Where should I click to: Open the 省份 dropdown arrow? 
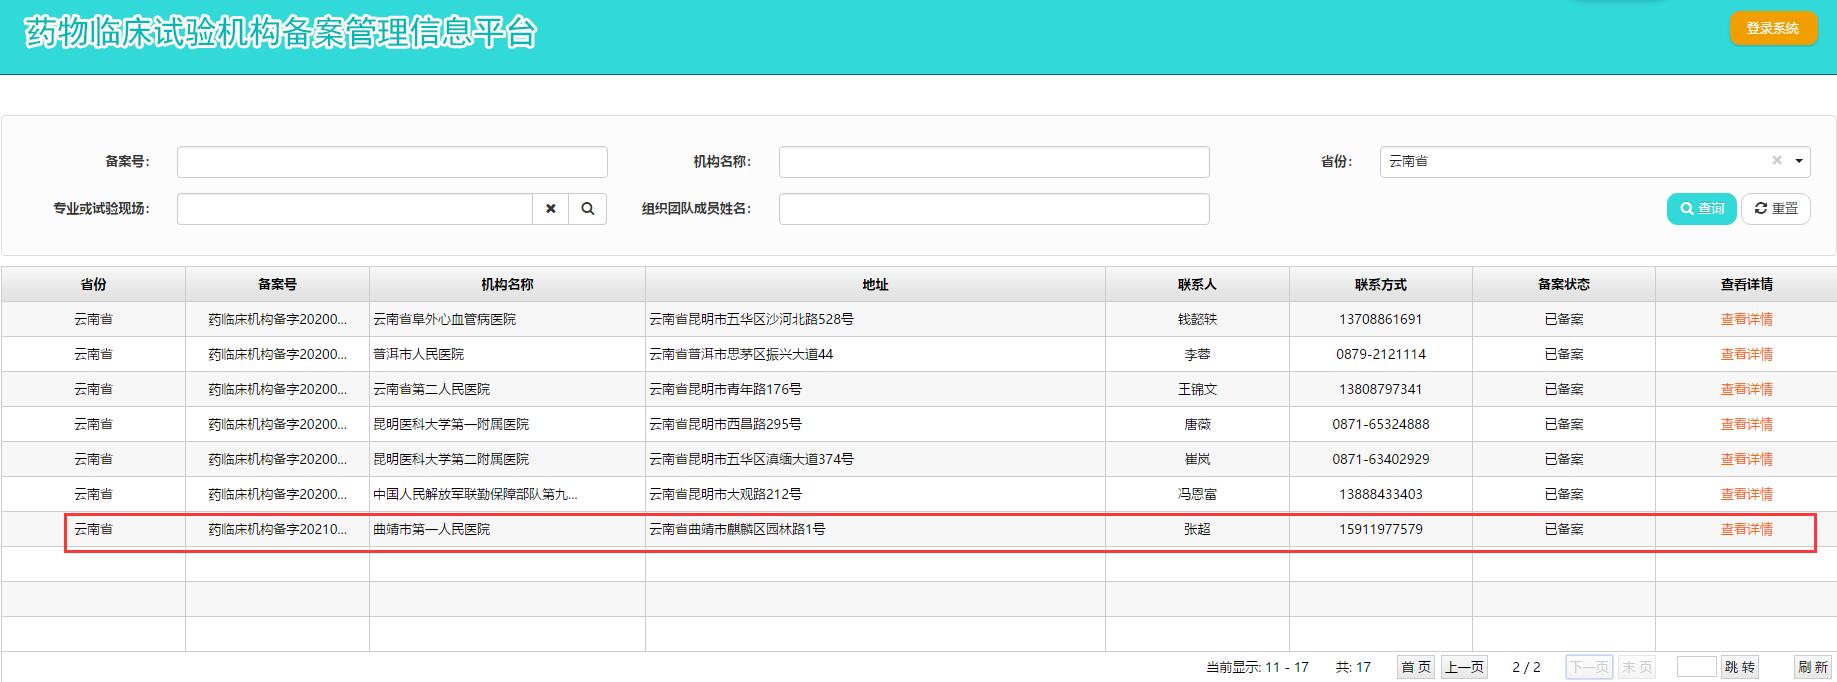pyautogui.click(x=1799, y=161)
